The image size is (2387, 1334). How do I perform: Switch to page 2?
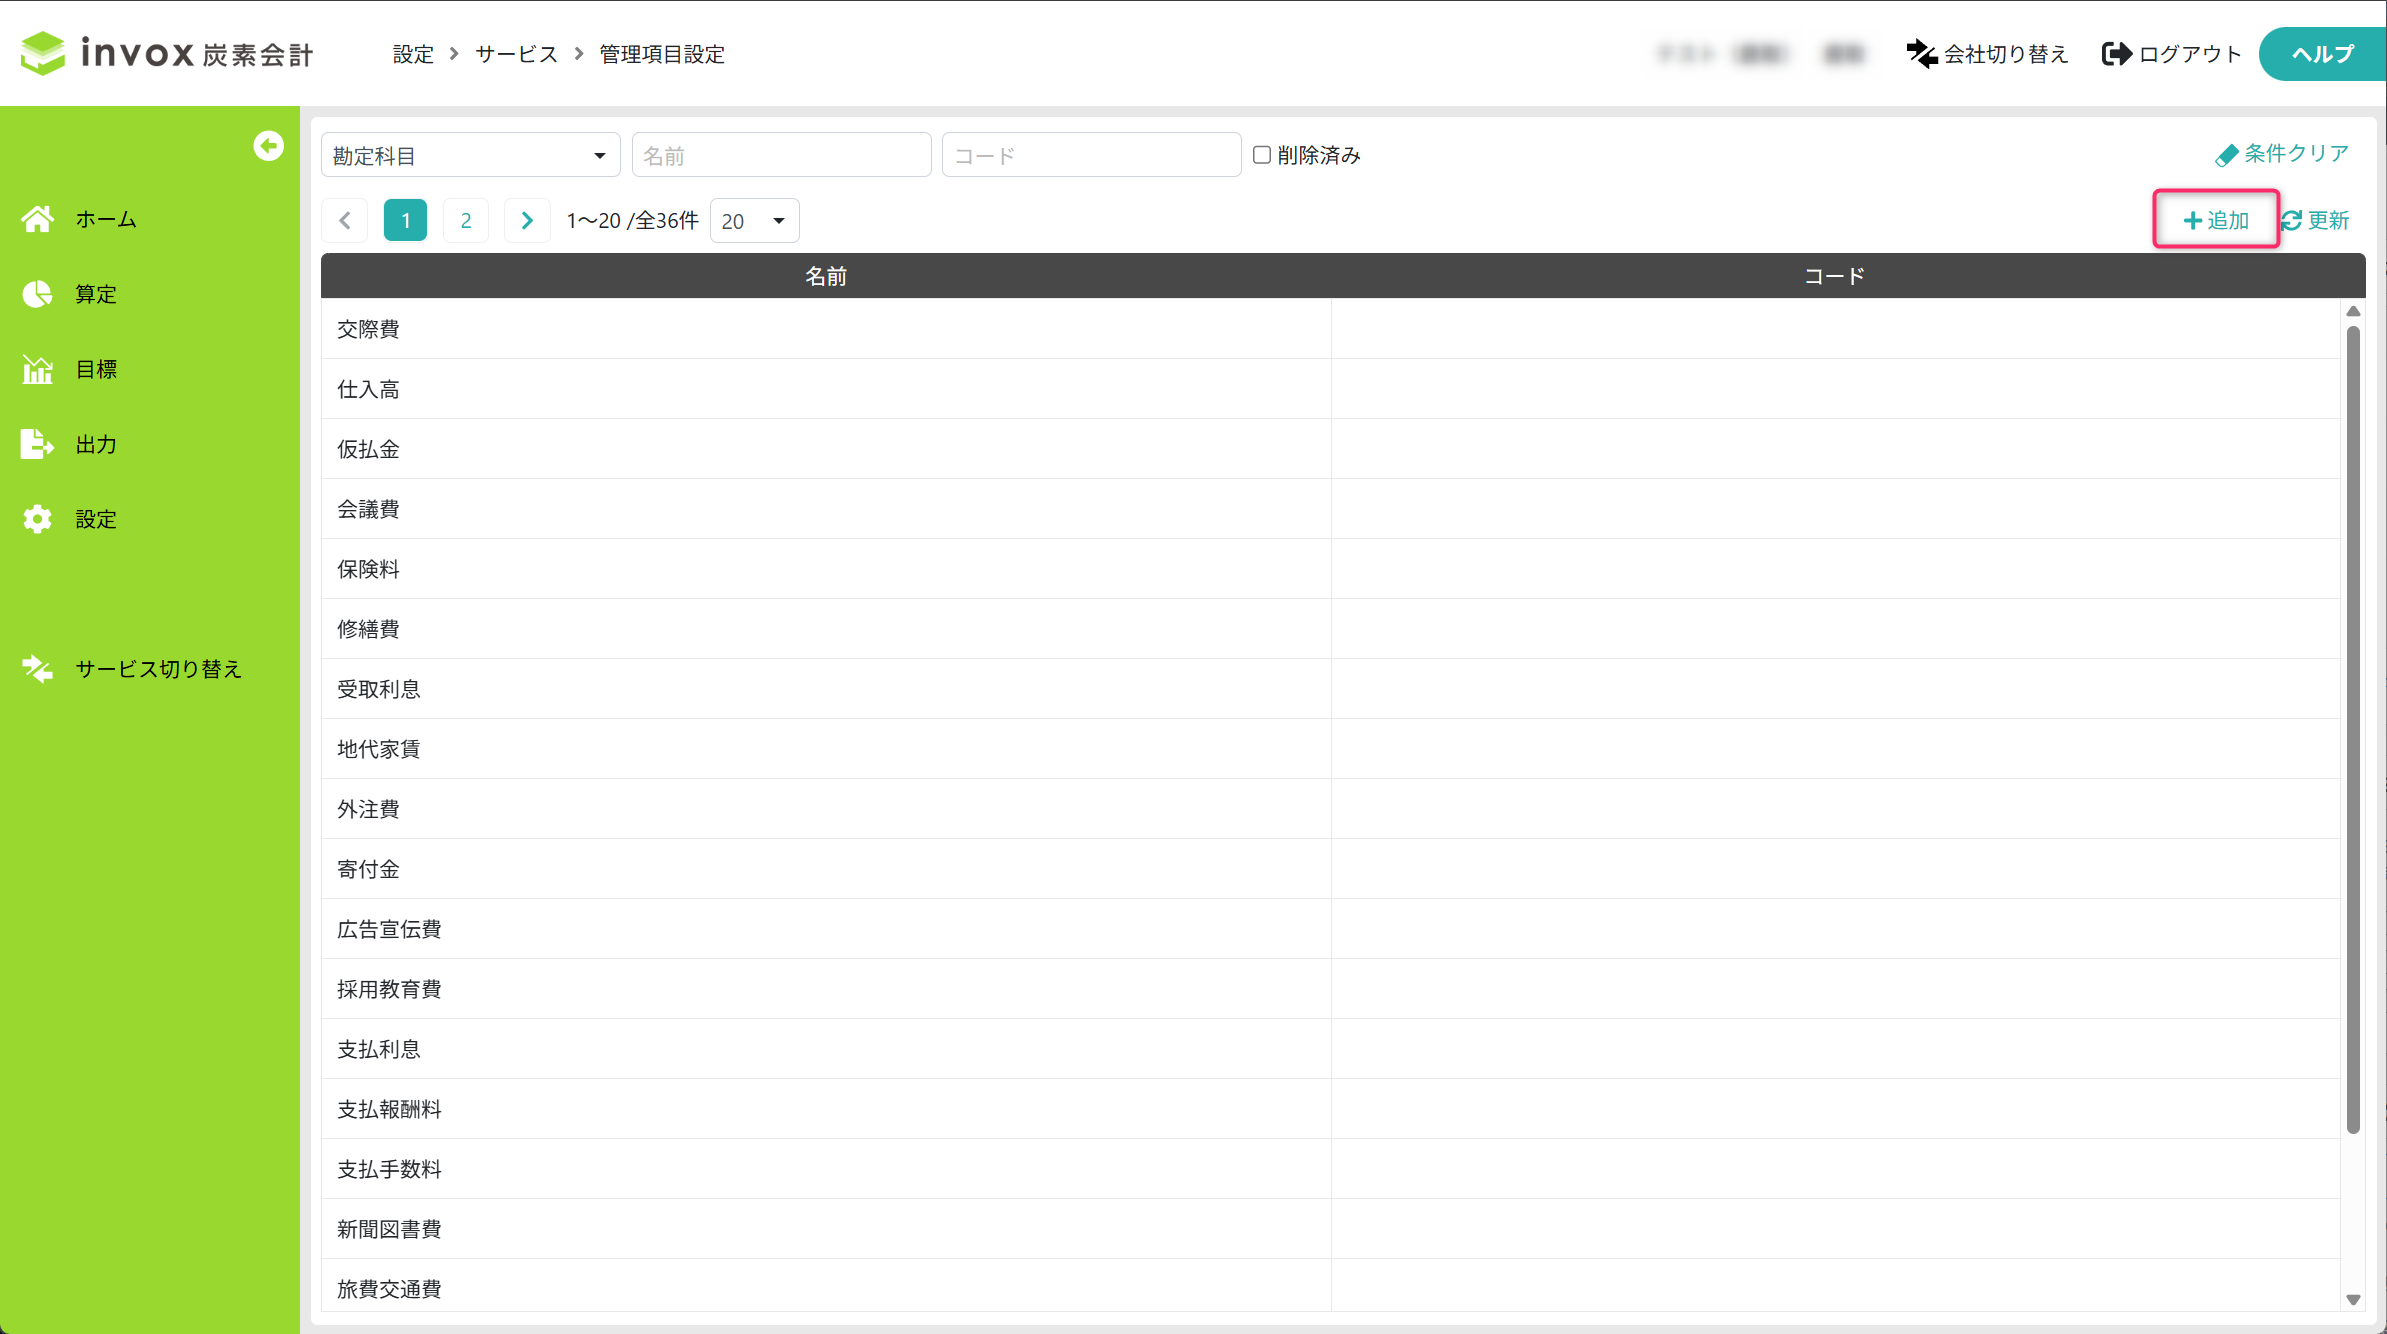point(466,221)
